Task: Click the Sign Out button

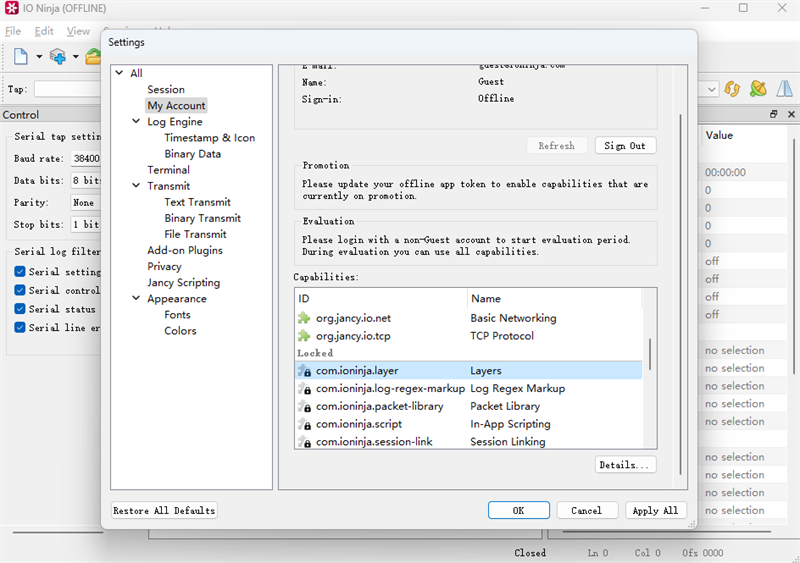Action: (625, 145)
